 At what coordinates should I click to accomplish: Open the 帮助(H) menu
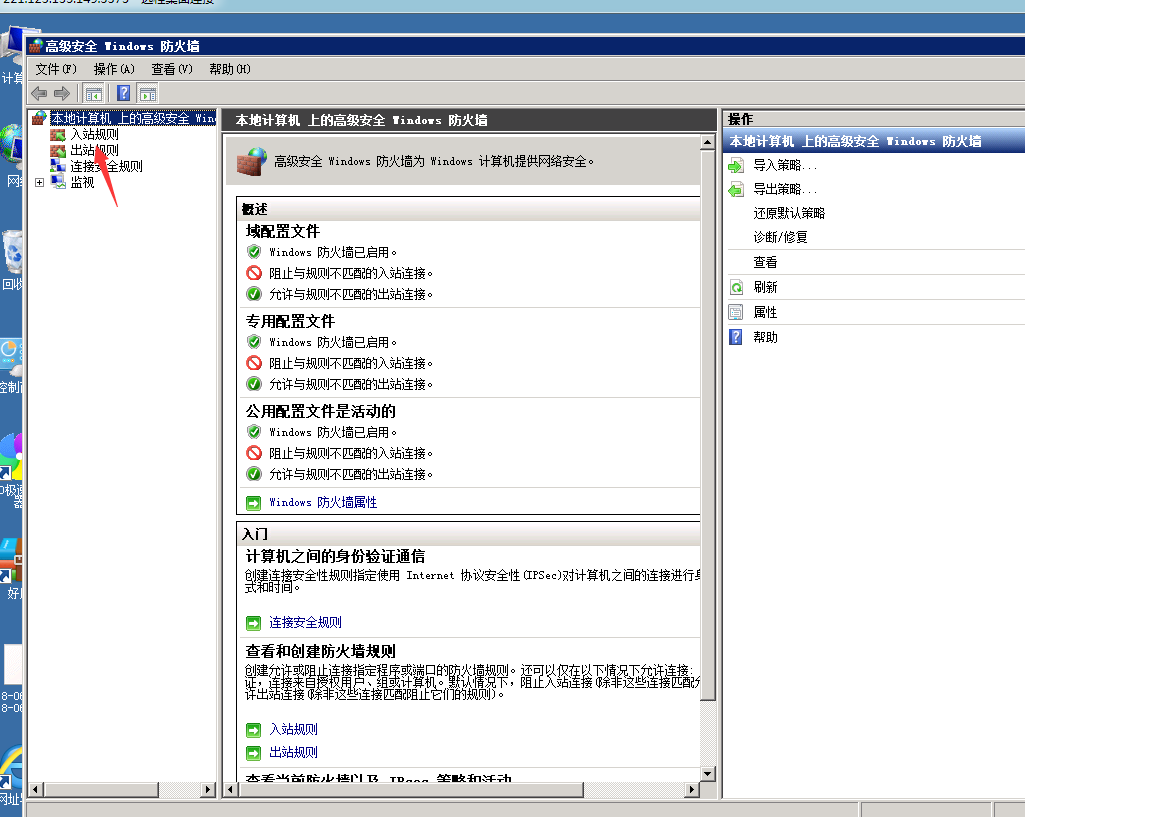230,69
